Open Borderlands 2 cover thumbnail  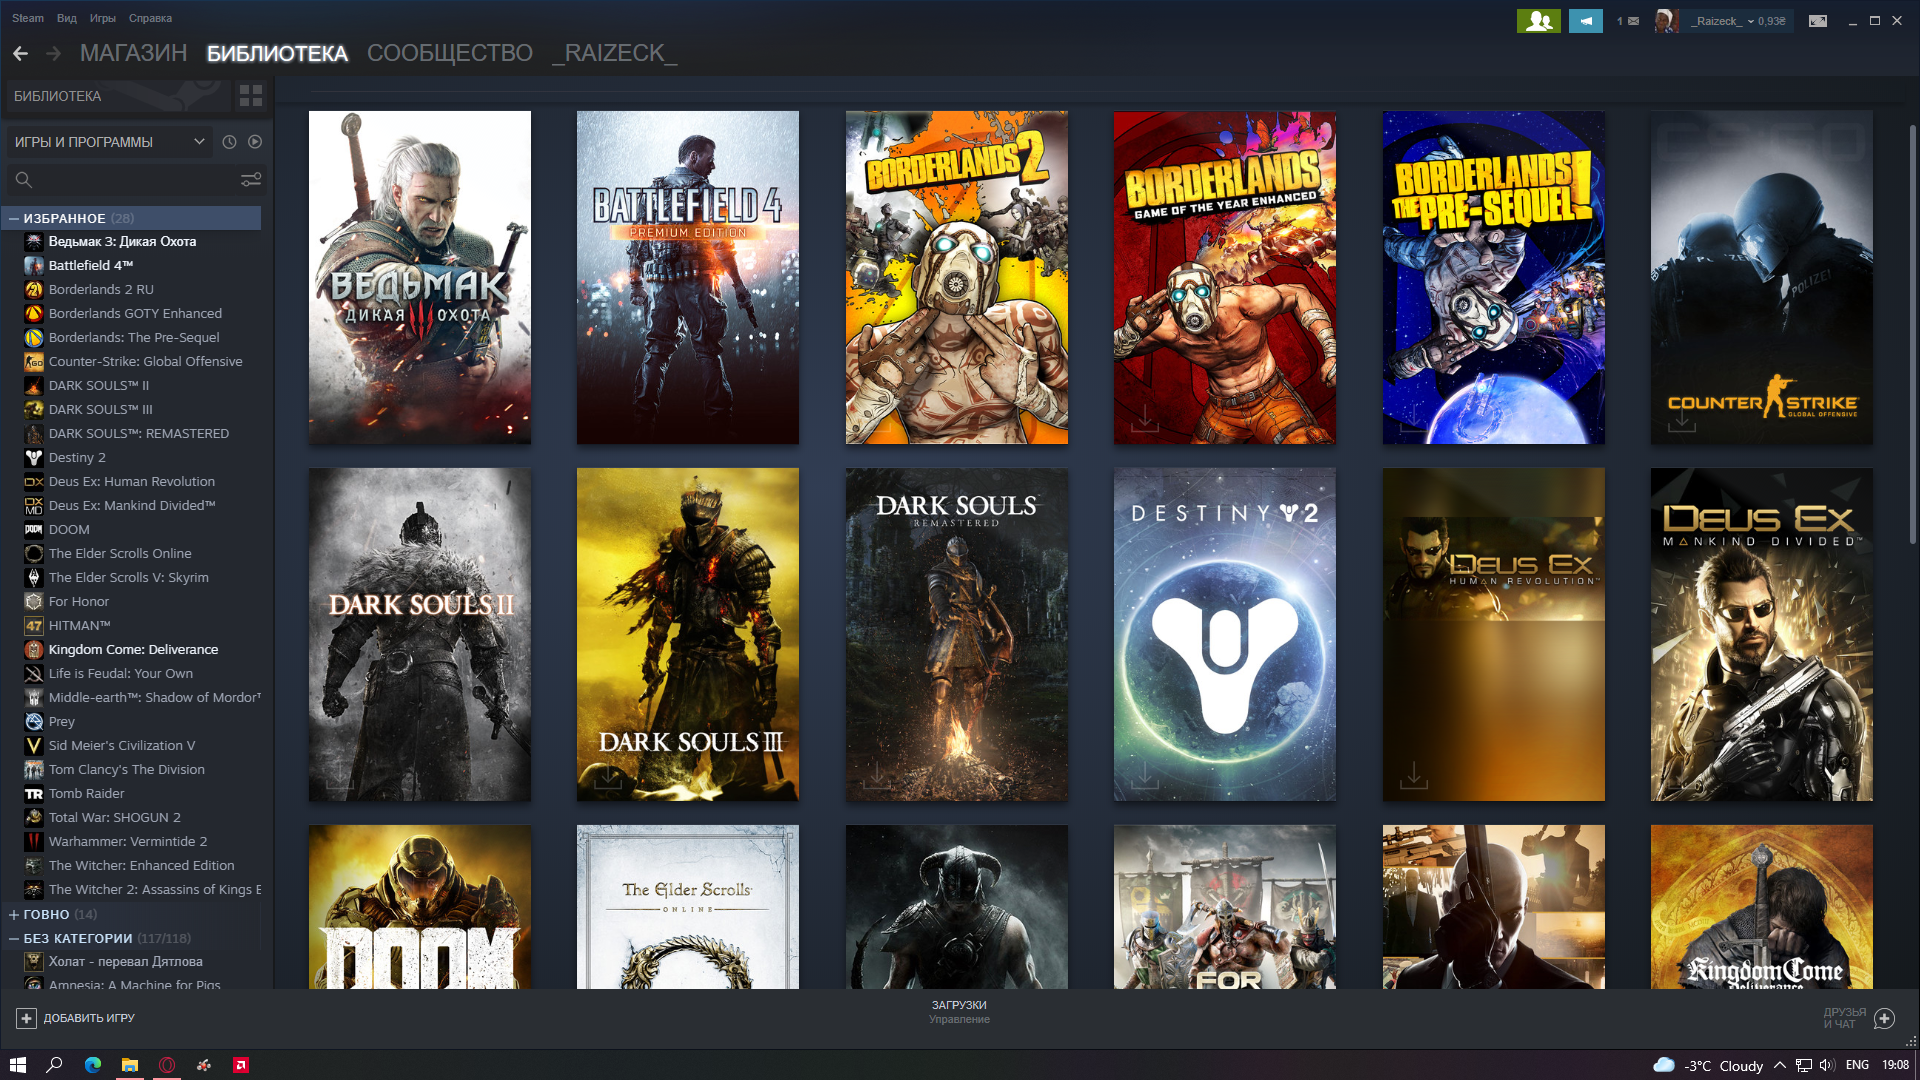(x=957, y=277)
